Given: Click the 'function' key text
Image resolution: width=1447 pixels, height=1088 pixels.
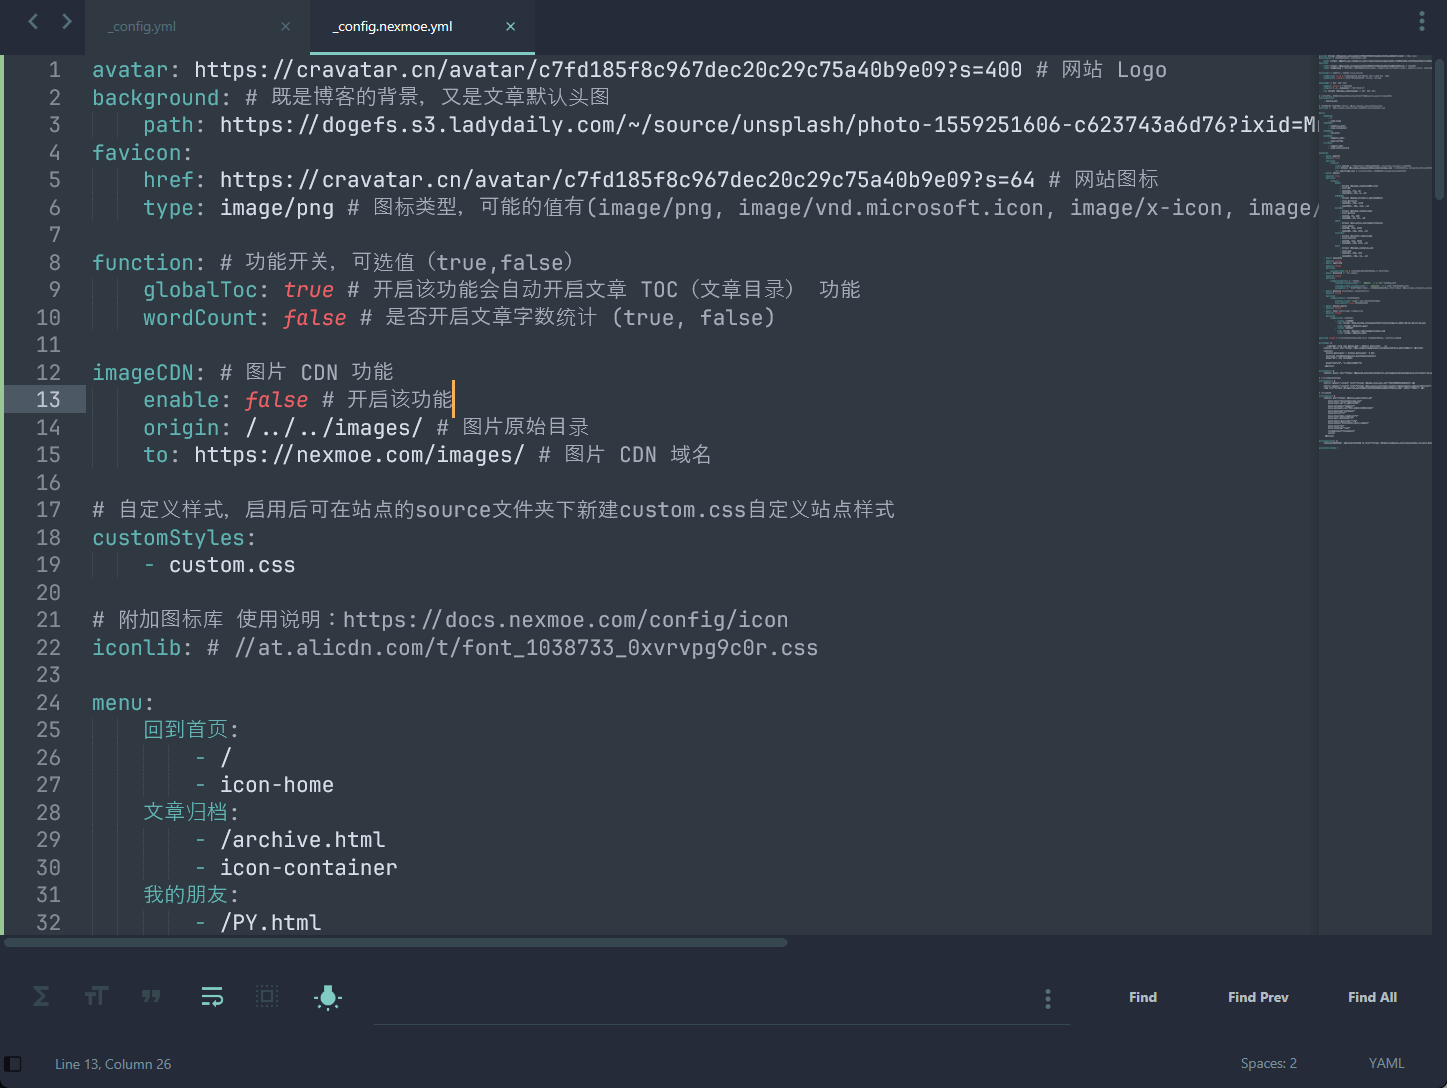Looking at the screenshot, I should click(x=142, y=263).
